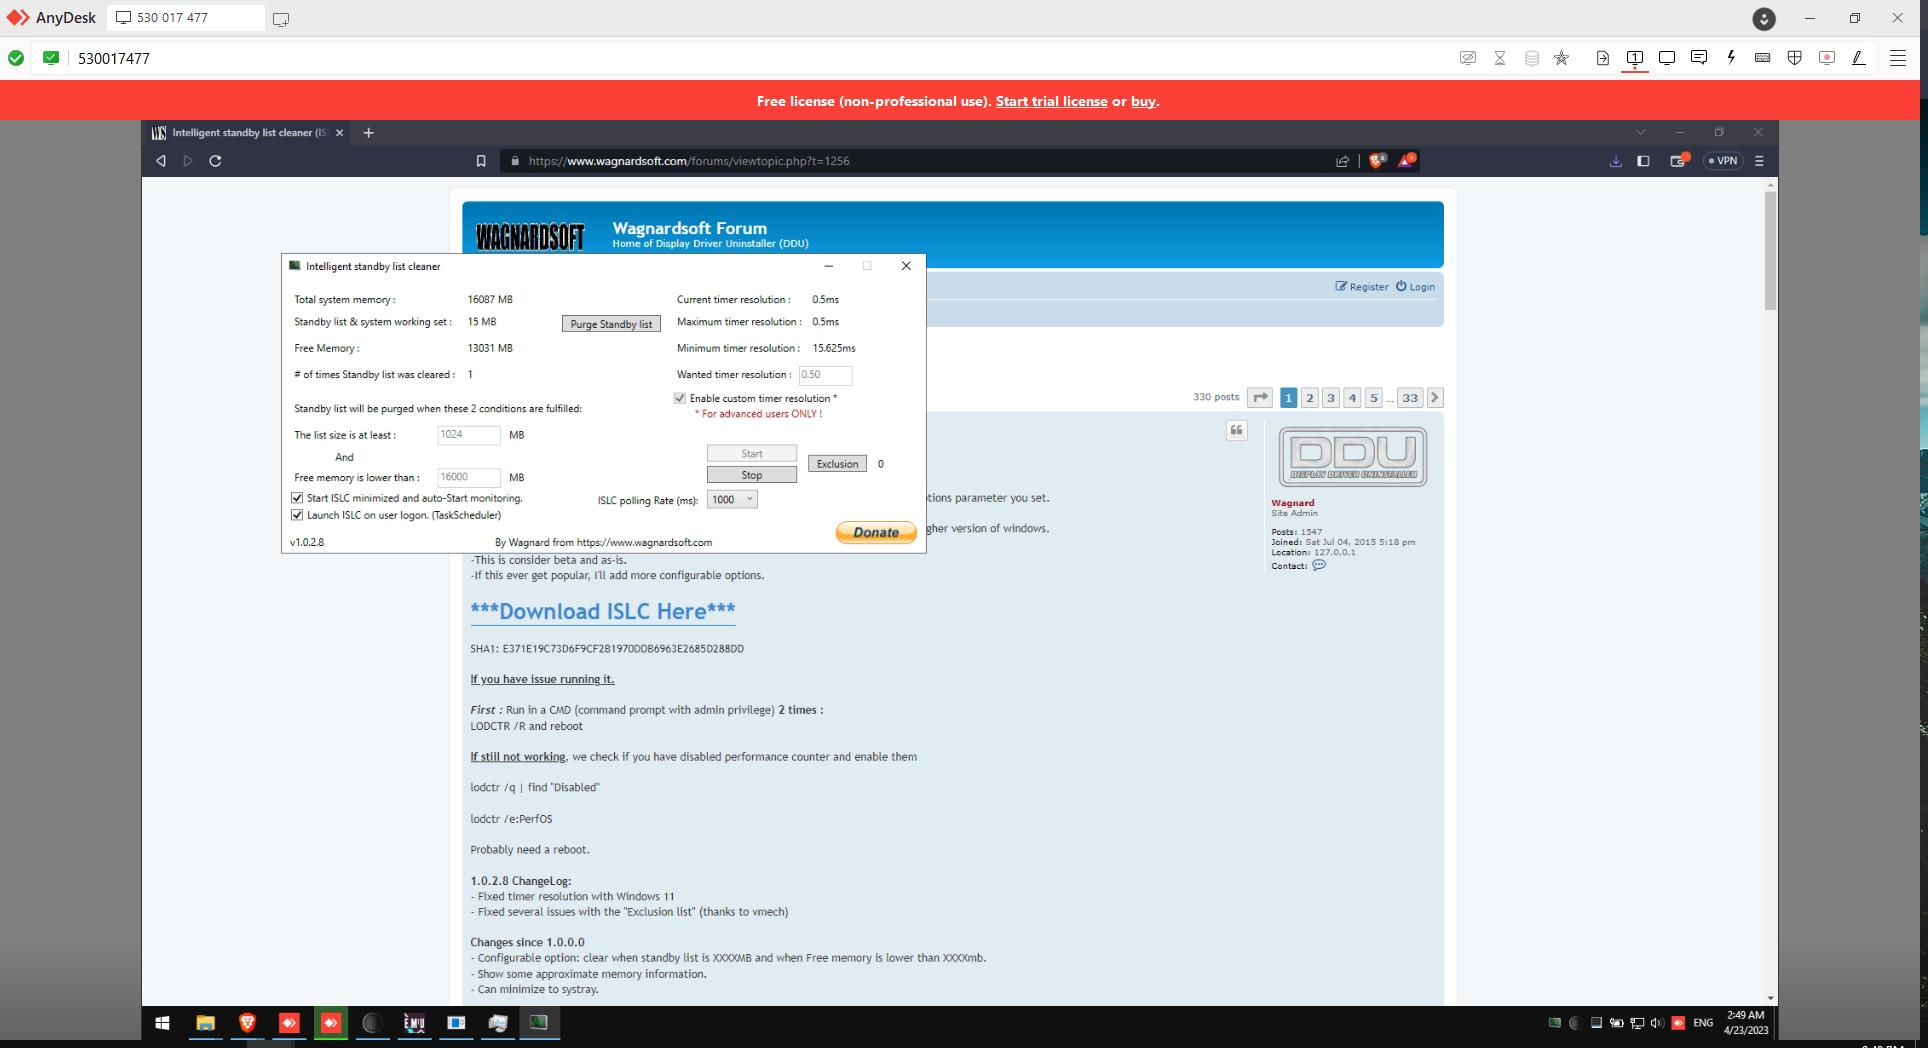This screenshot has width=1928, height=1048.
Task: Open Brave Rewards triangle icon
Action: pyautogui.click(x=1406, y=160)
